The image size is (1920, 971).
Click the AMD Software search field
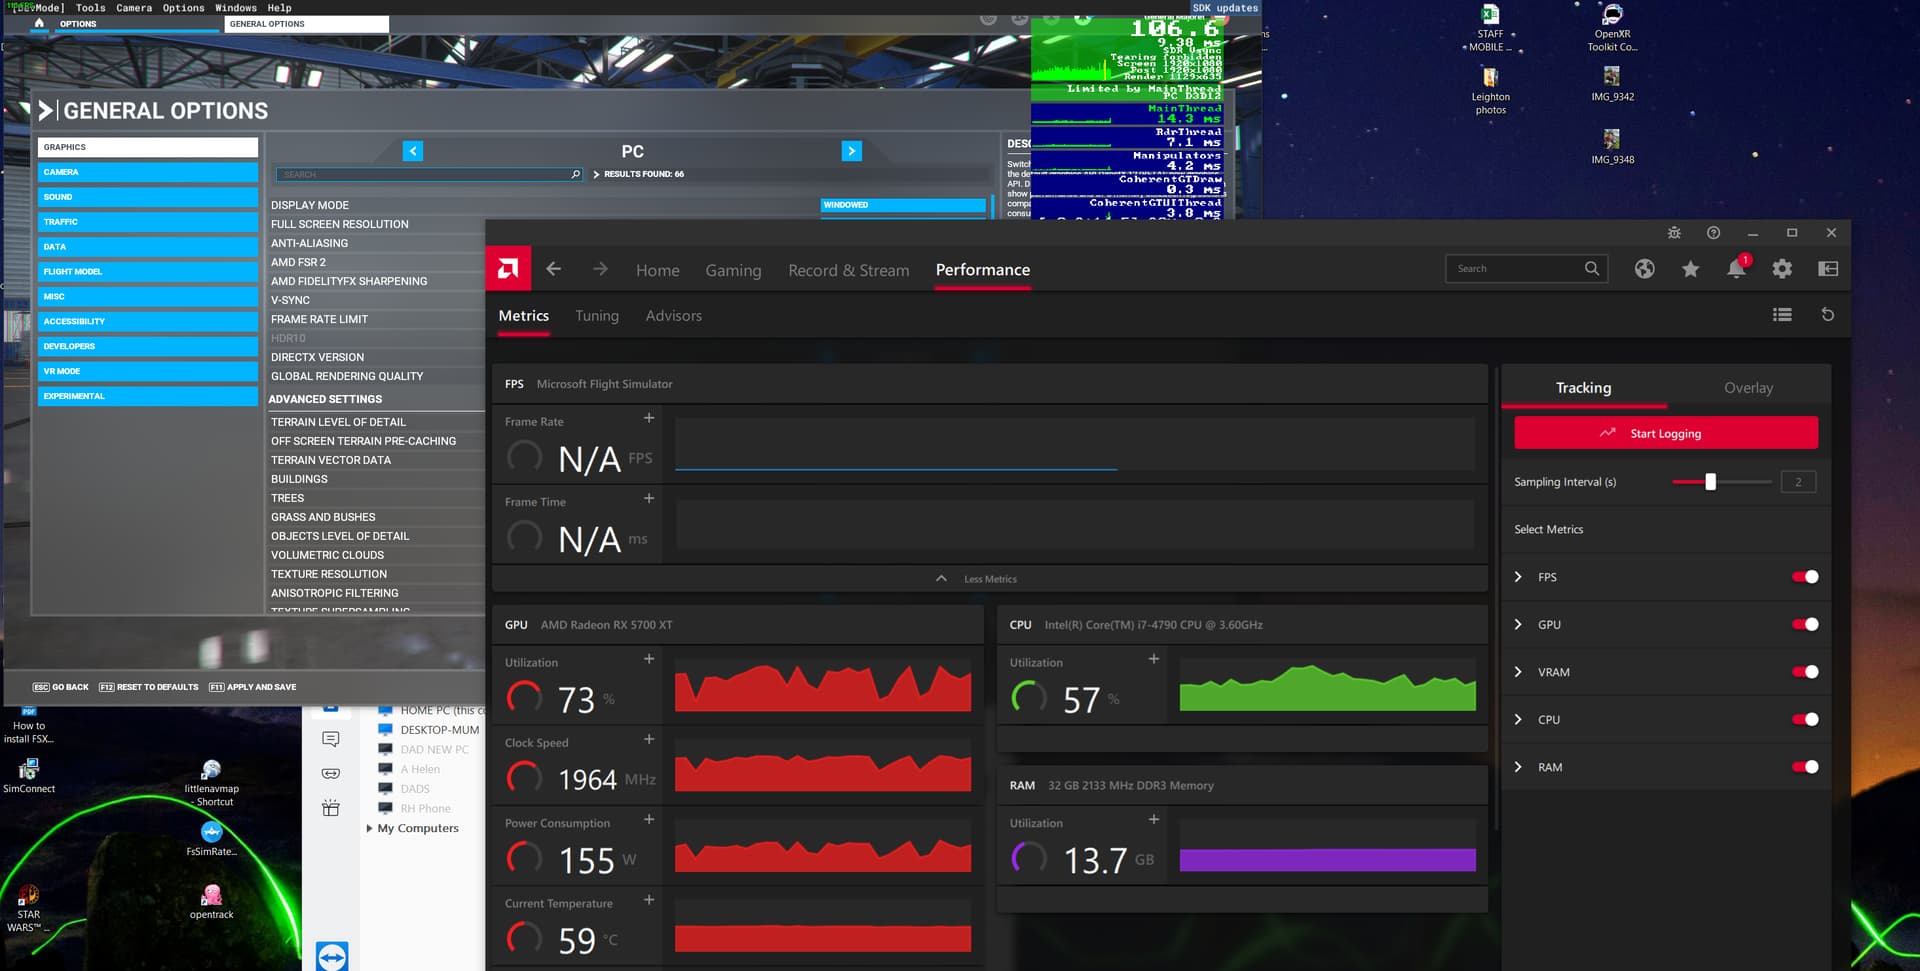tap(1515, 269)
